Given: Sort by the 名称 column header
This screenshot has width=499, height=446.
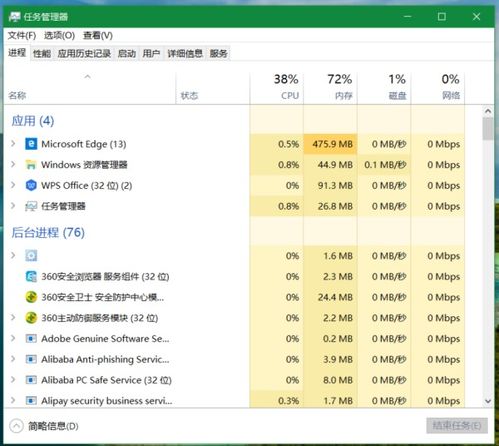Looking at the screenshot, I should (89, 88).
